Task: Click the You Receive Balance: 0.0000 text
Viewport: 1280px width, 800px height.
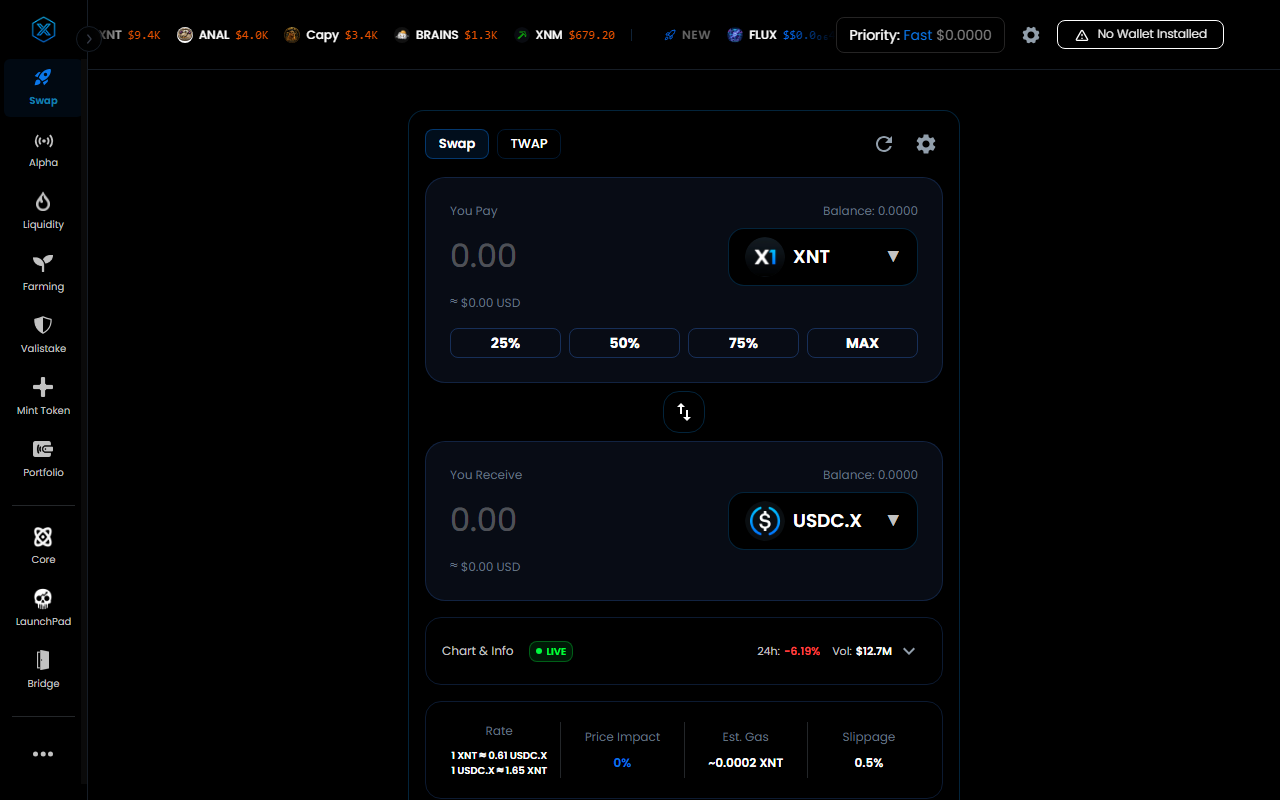Action: (870, 475)
